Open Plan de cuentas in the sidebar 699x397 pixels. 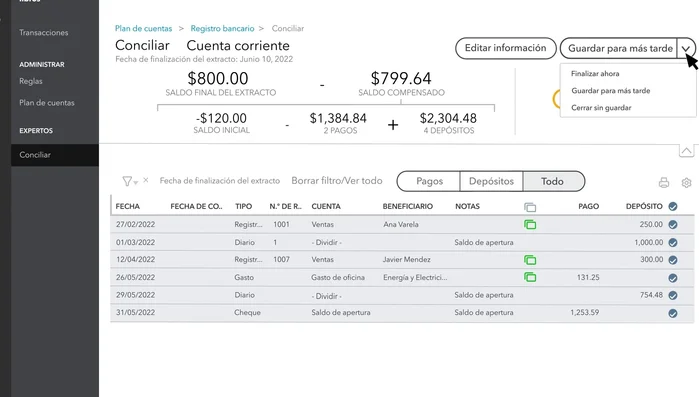[47, 102]
